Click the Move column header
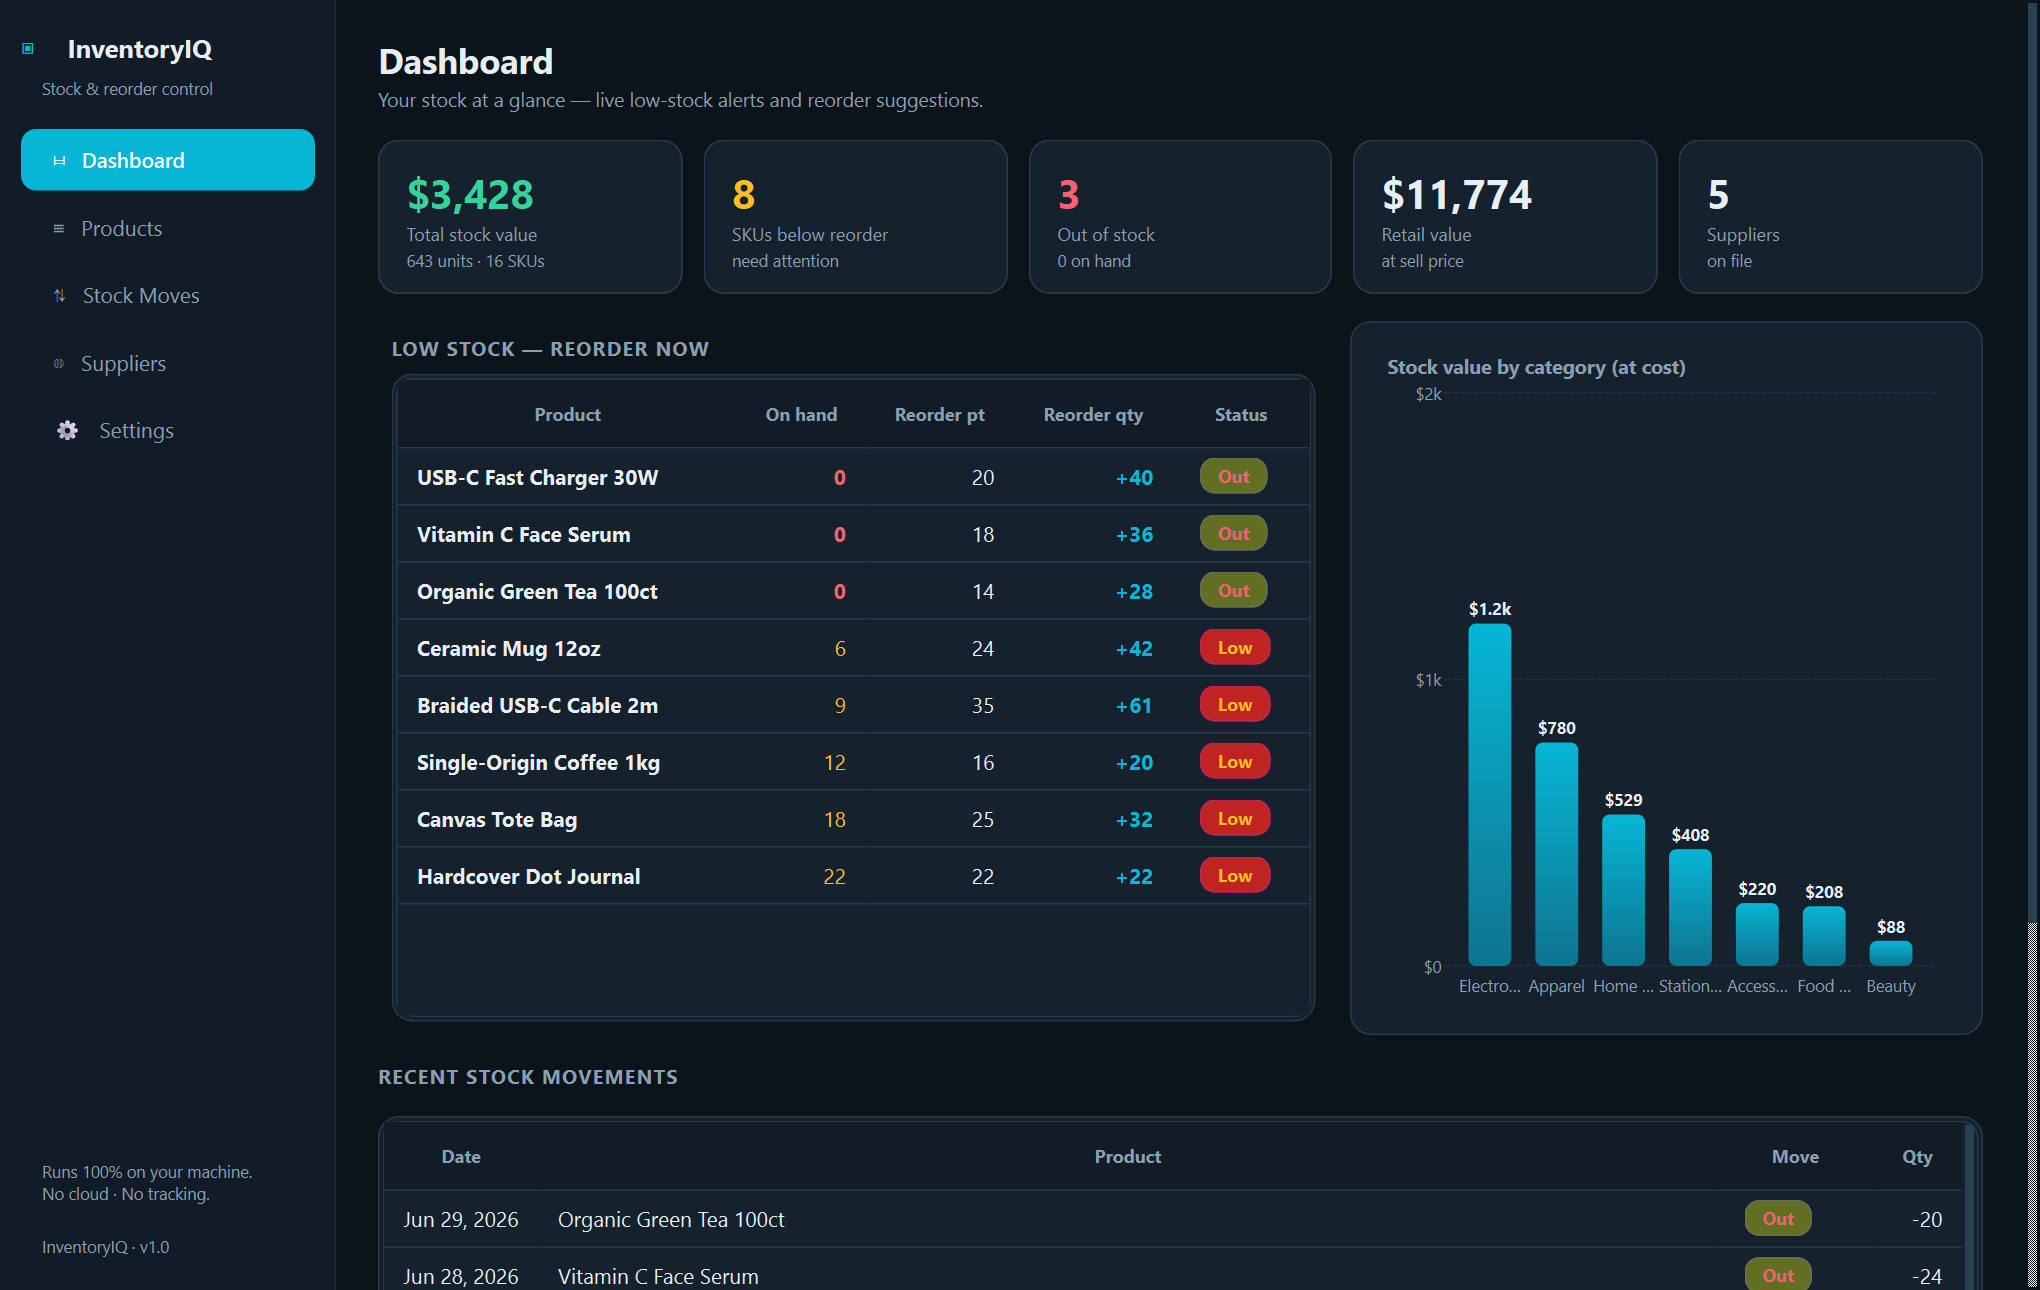 1795,1157
